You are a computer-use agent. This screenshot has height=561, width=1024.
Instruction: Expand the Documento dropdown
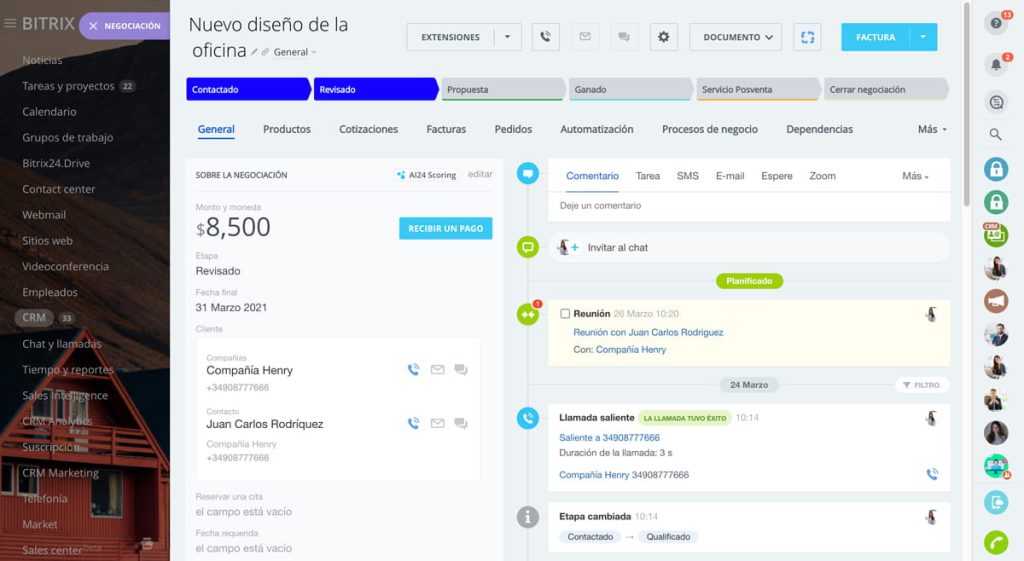point(735,37)
